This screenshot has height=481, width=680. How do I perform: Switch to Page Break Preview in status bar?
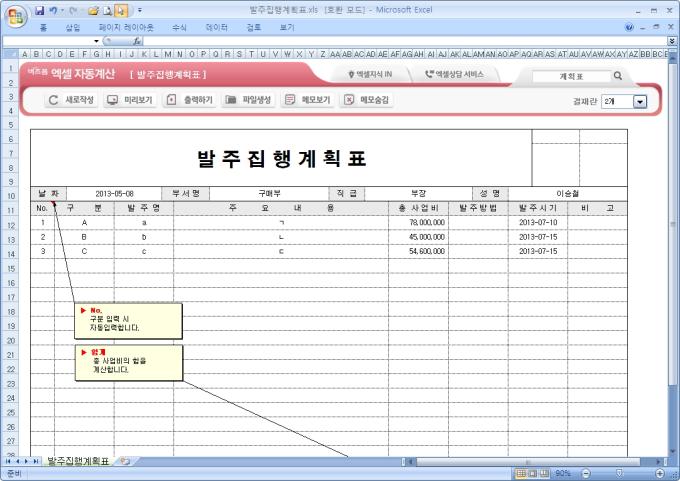point(544,473)
